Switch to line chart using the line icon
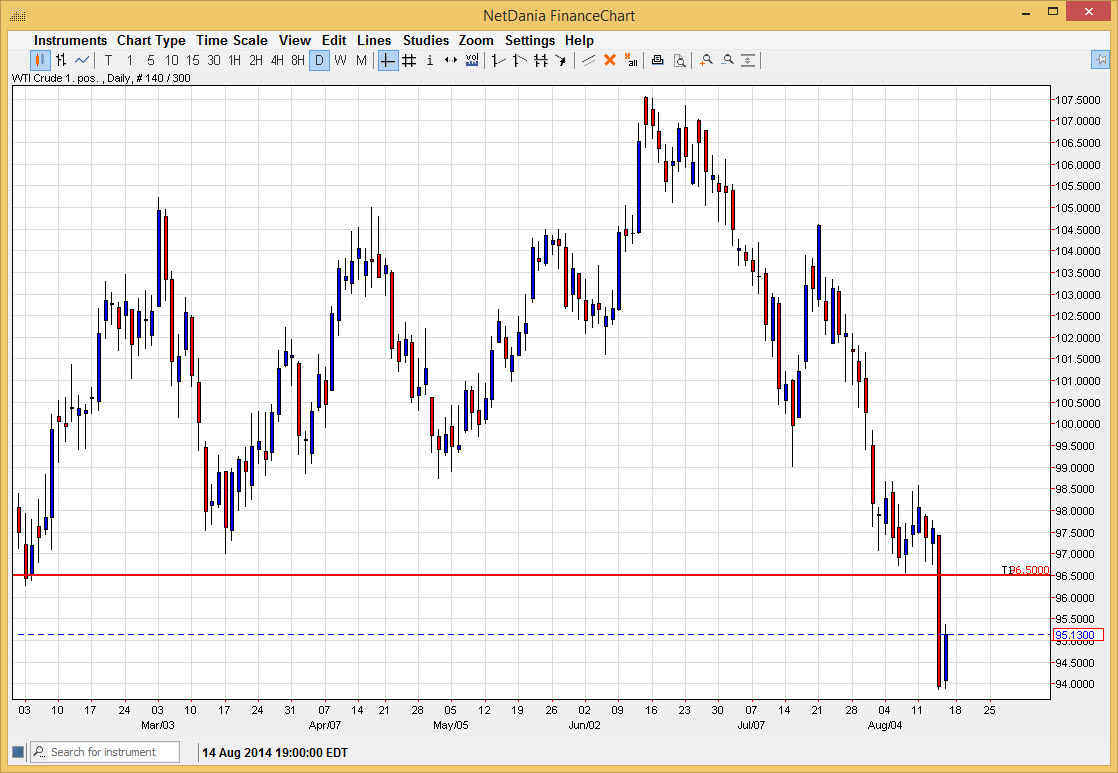The width and height of the screenshot is (1118, 773). tap(82, 60)
